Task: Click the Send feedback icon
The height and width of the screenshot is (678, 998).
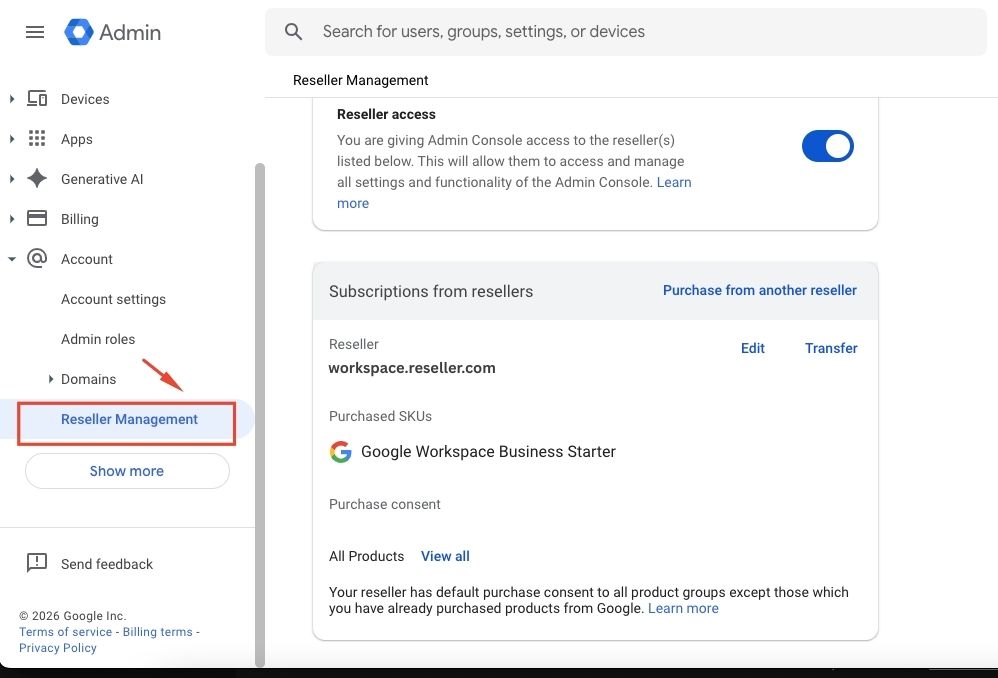Action: click(x=37, y=563)
